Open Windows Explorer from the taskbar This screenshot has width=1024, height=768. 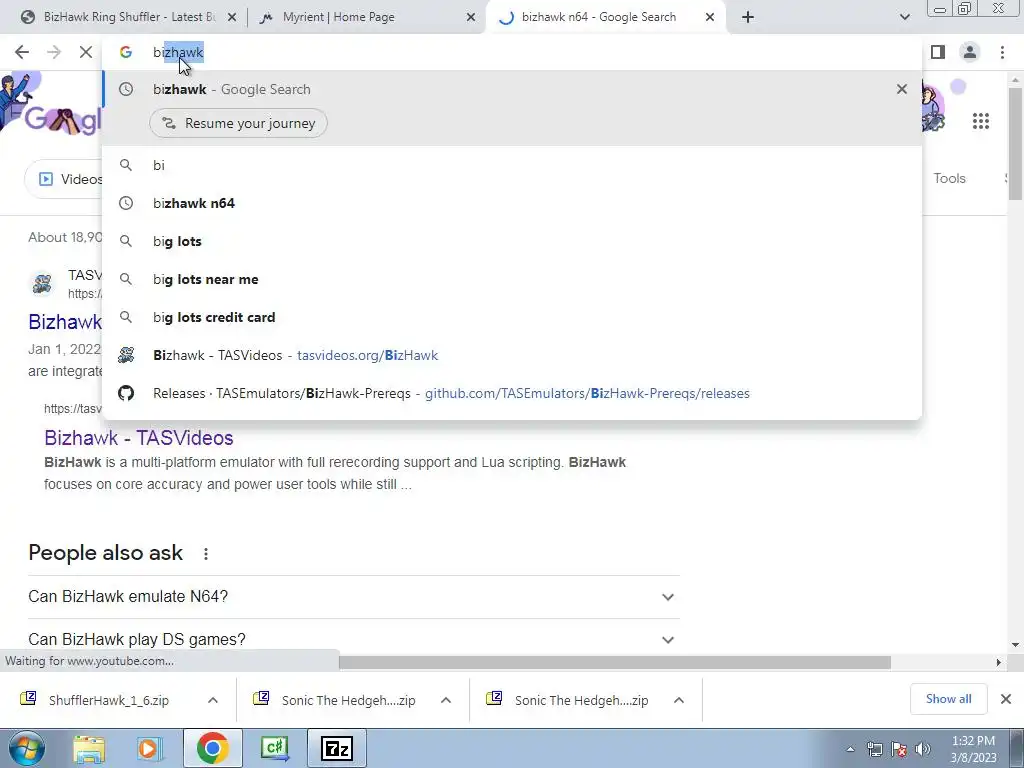pos(89,748)
